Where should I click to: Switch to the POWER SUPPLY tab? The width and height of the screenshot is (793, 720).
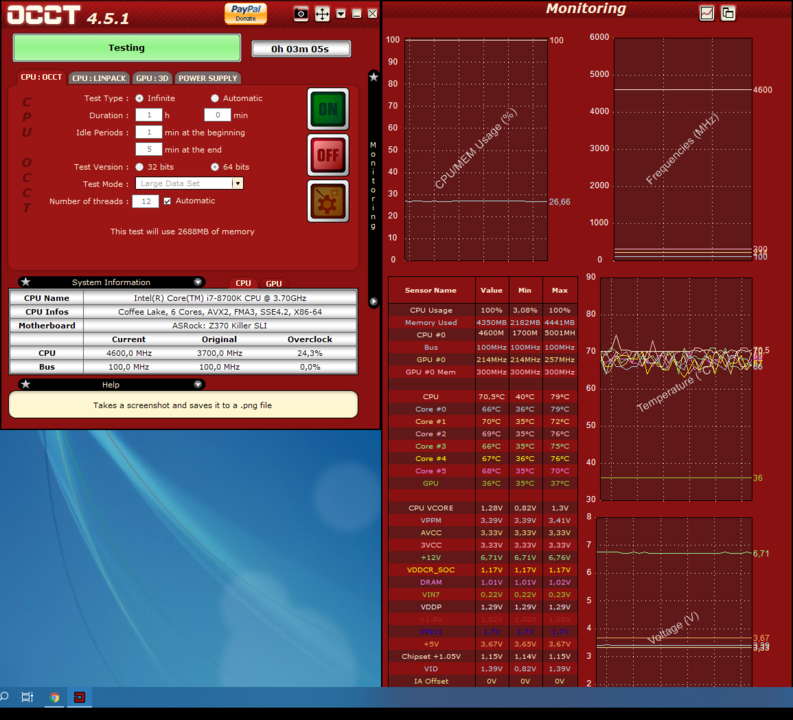pos(208,78)
